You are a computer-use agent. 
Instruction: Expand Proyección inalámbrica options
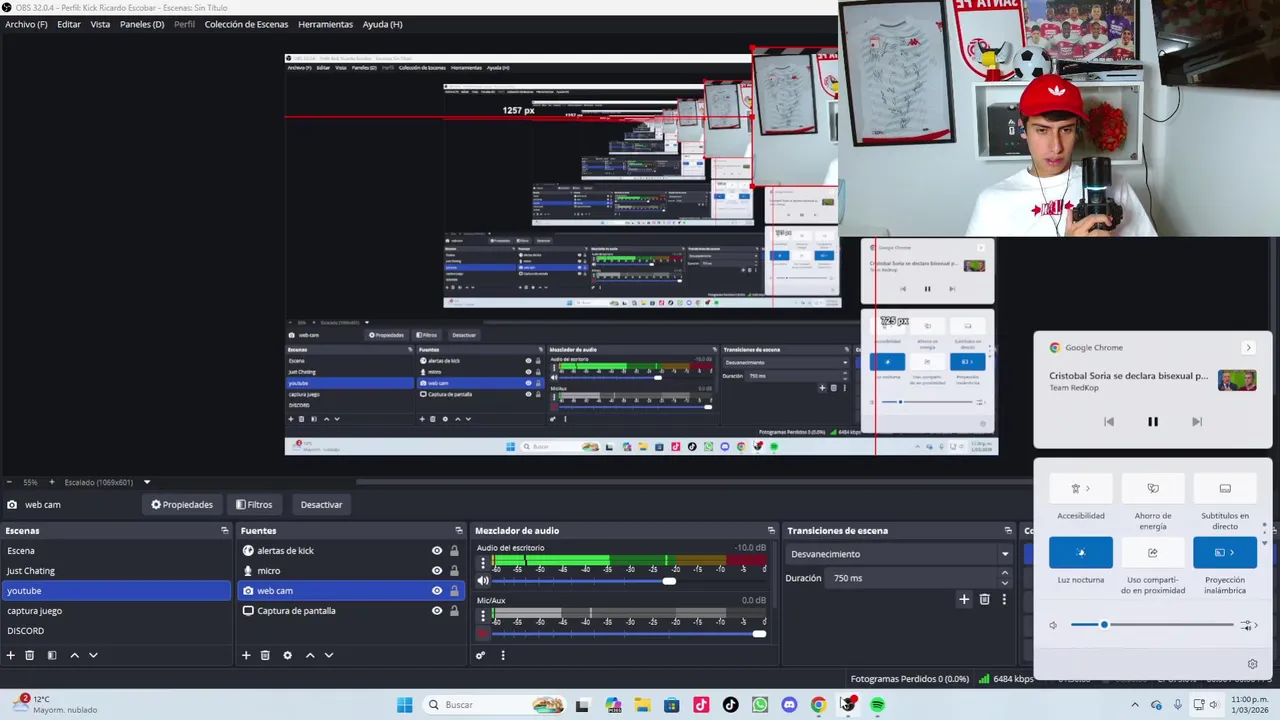coord(1232,552)
